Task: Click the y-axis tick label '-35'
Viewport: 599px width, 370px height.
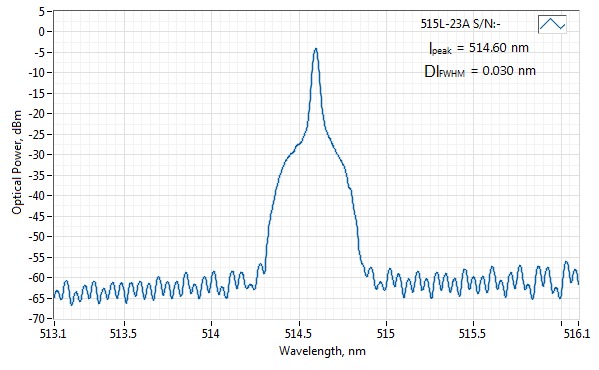Action: coord(36,175)
